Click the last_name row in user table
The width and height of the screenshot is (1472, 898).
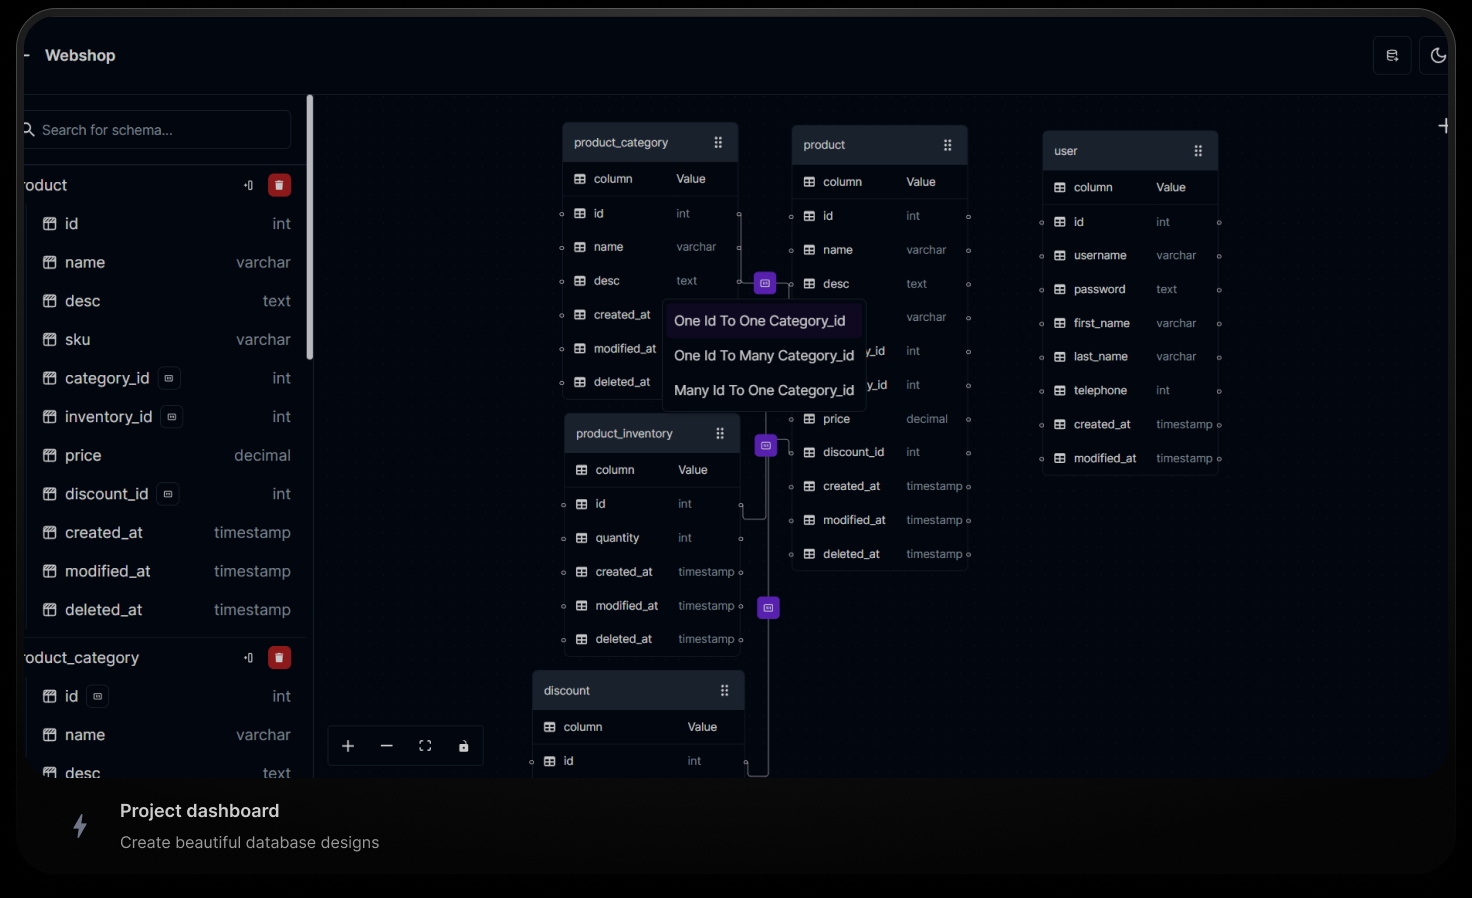[x=1130, y=357]
